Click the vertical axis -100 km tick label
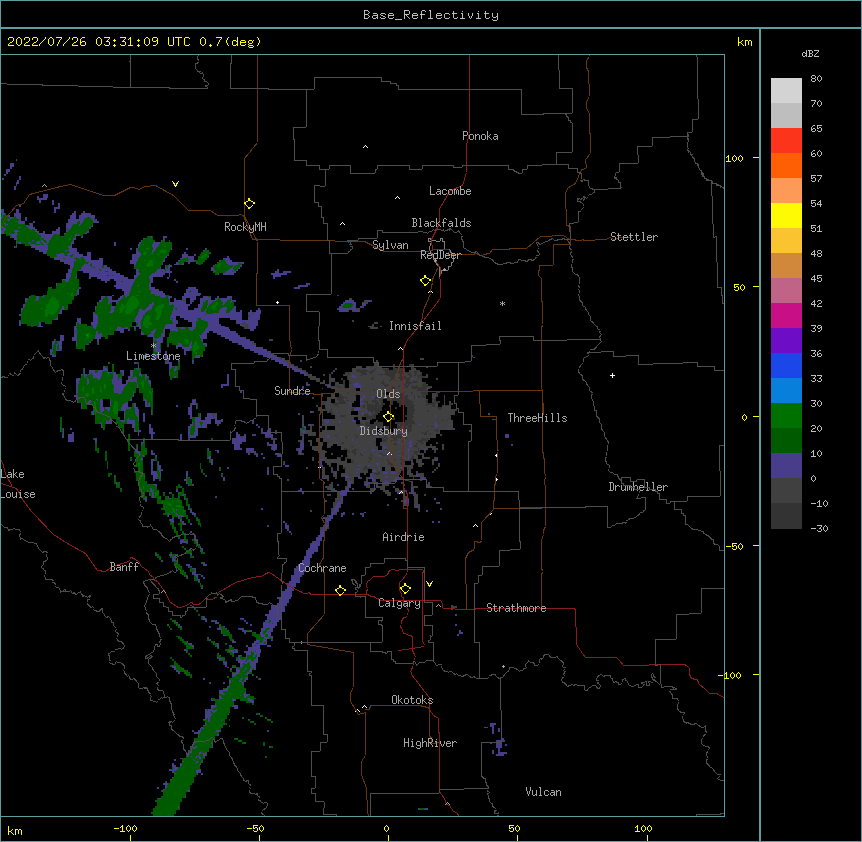The image size is (862, 842). 731,675
